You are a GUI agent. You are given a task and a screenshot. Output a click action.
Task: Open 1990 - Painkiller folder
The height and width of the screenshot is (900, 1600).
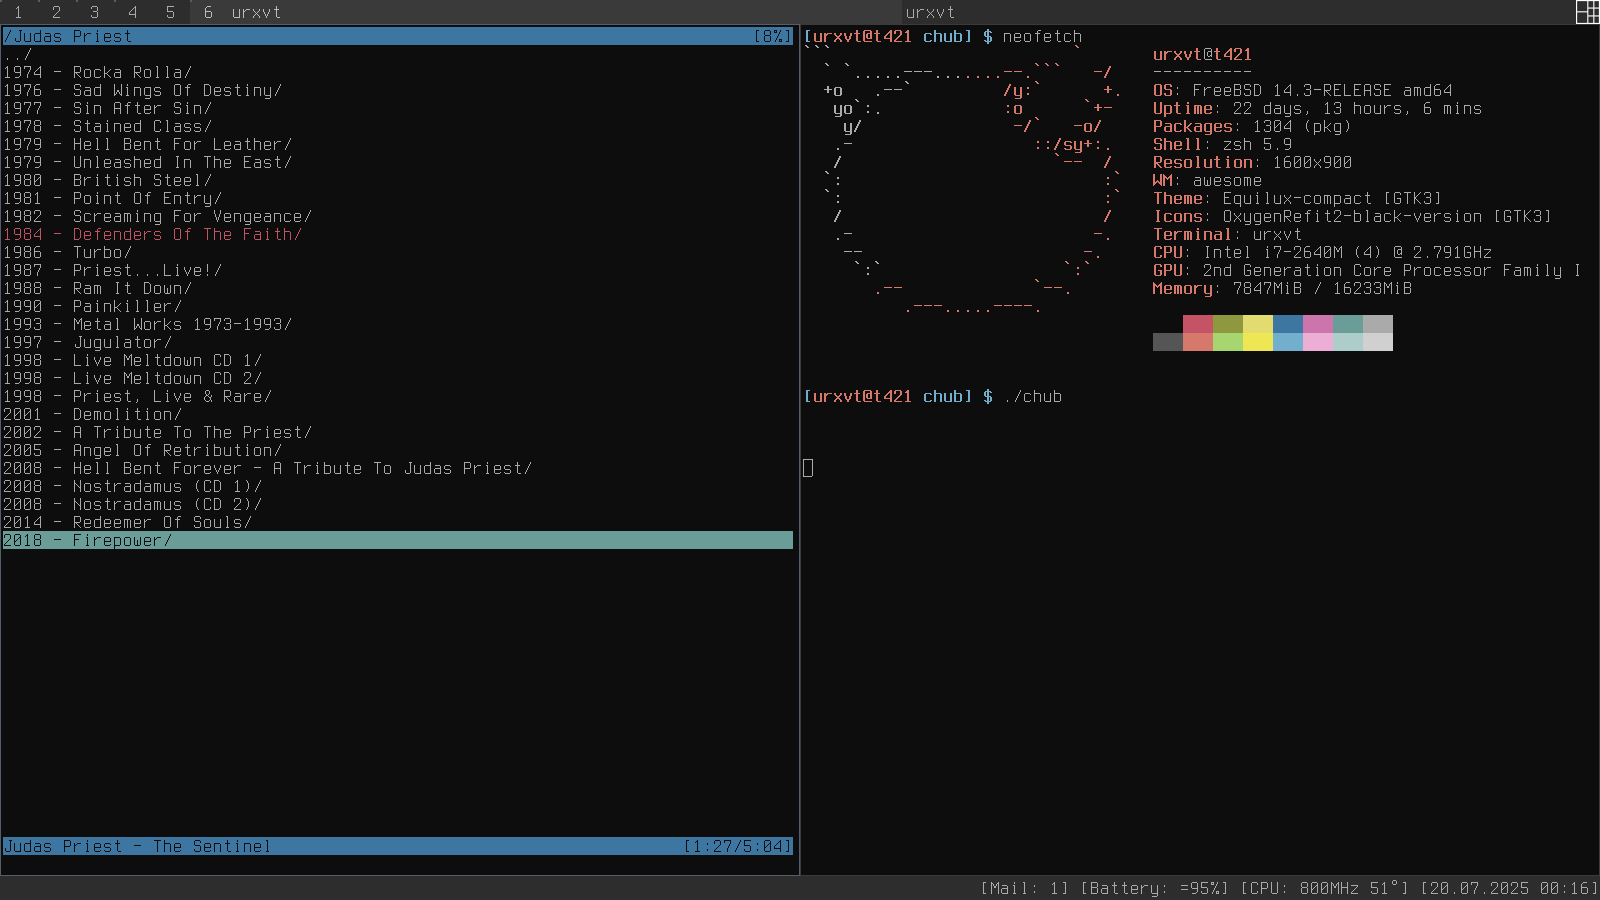click(92, 306)
